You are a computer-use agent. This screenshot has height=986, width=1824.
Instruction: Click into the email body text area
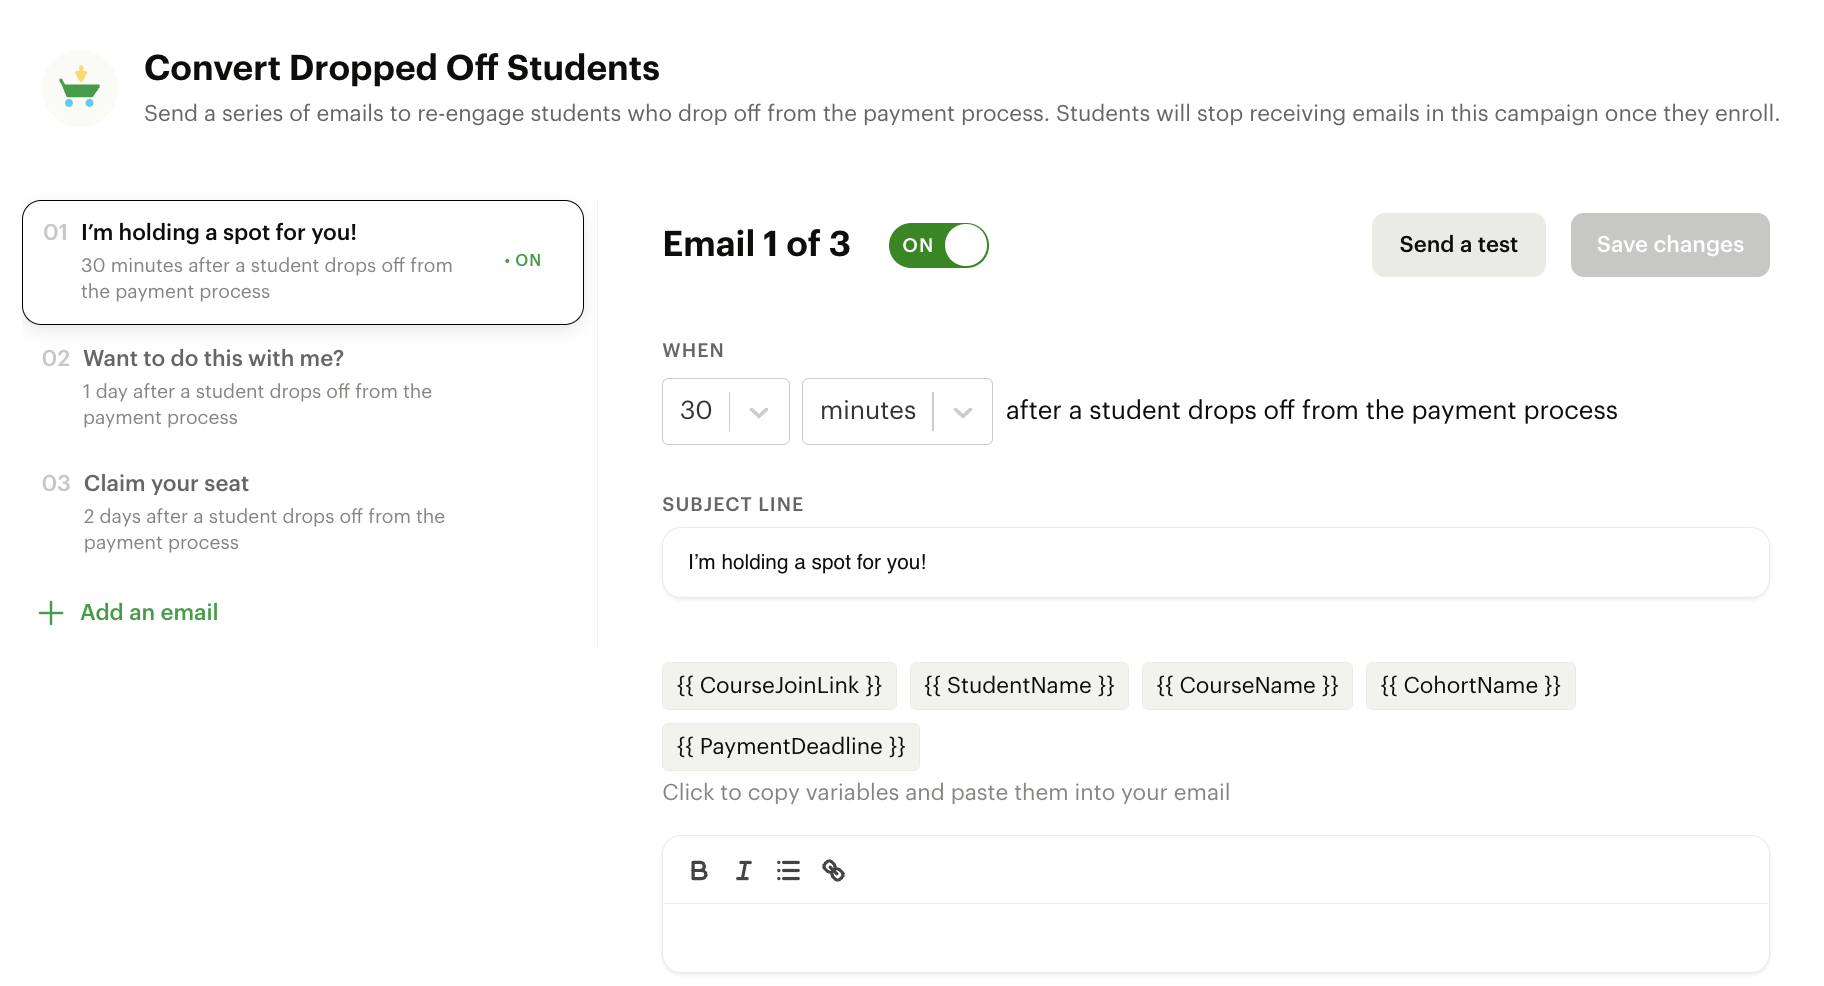click(1215, 938)
